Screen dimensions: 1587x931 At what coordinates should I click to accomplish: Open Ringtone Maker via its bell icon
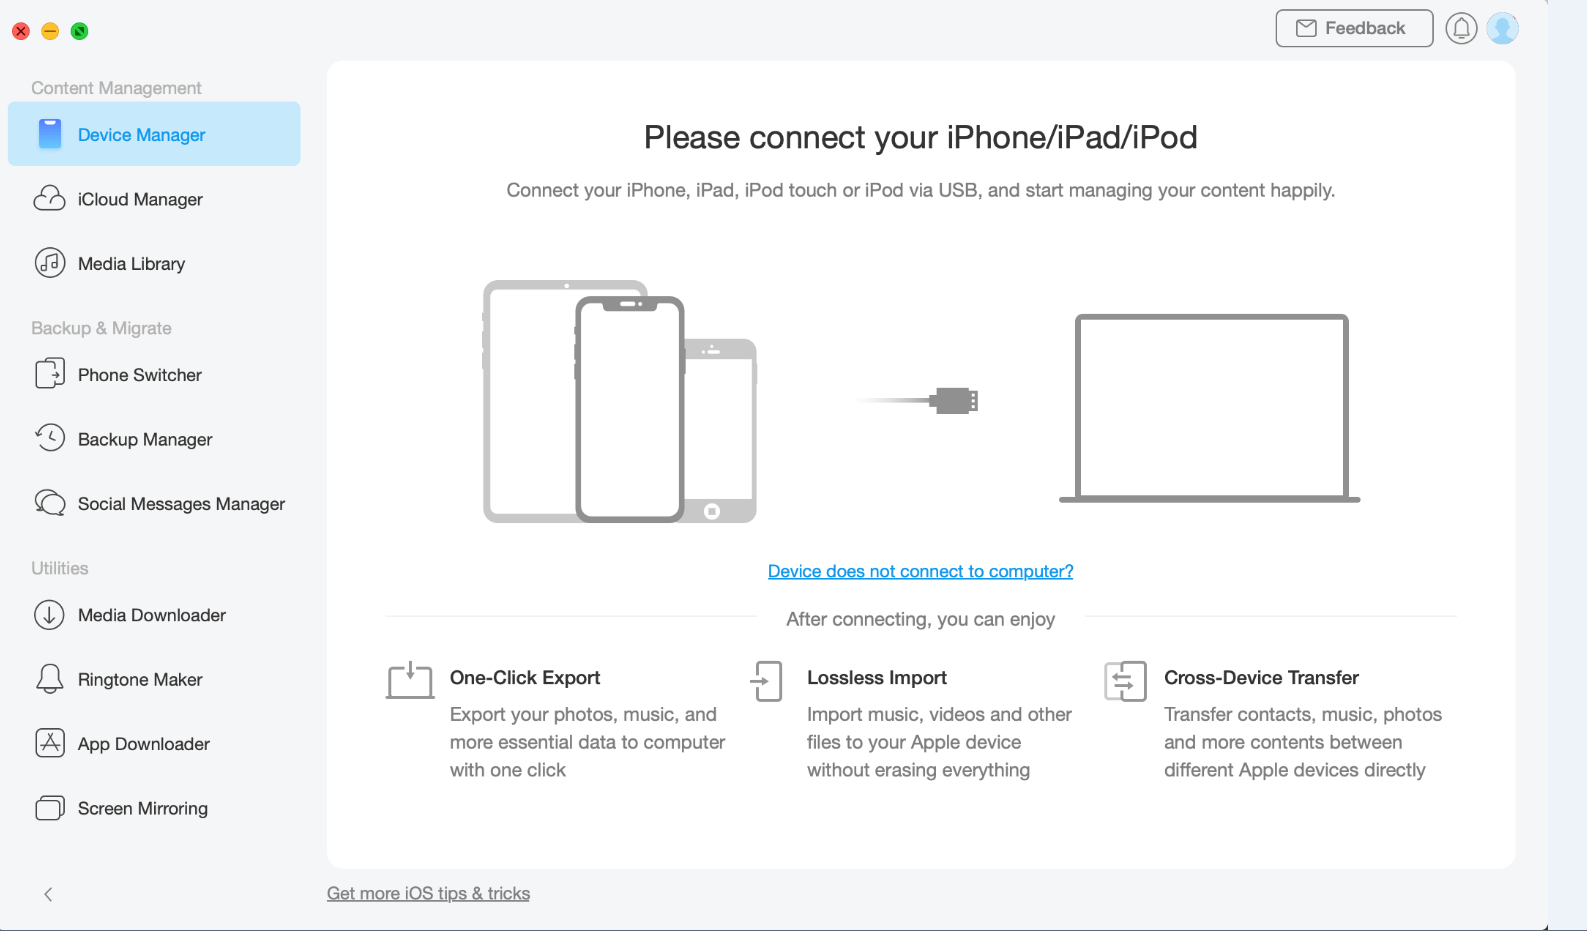(x=50, y=679)
